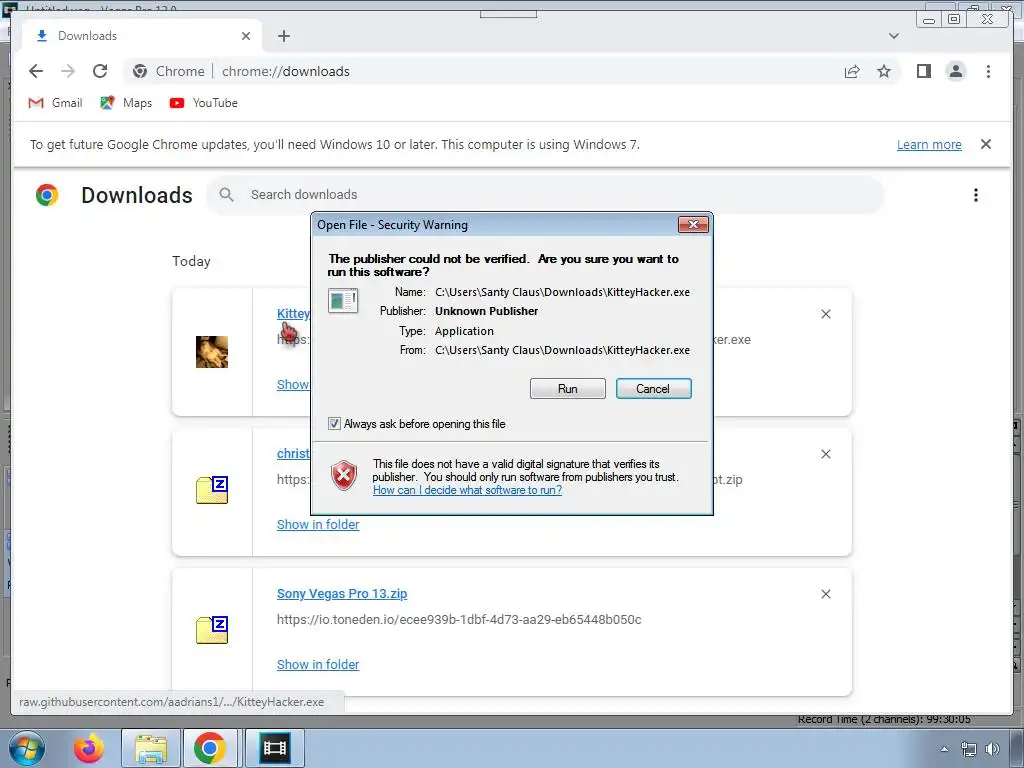This screenshot has height=768, width=1024.
Task: Open How can I decide what software link
Action: [x=467, y=490]
